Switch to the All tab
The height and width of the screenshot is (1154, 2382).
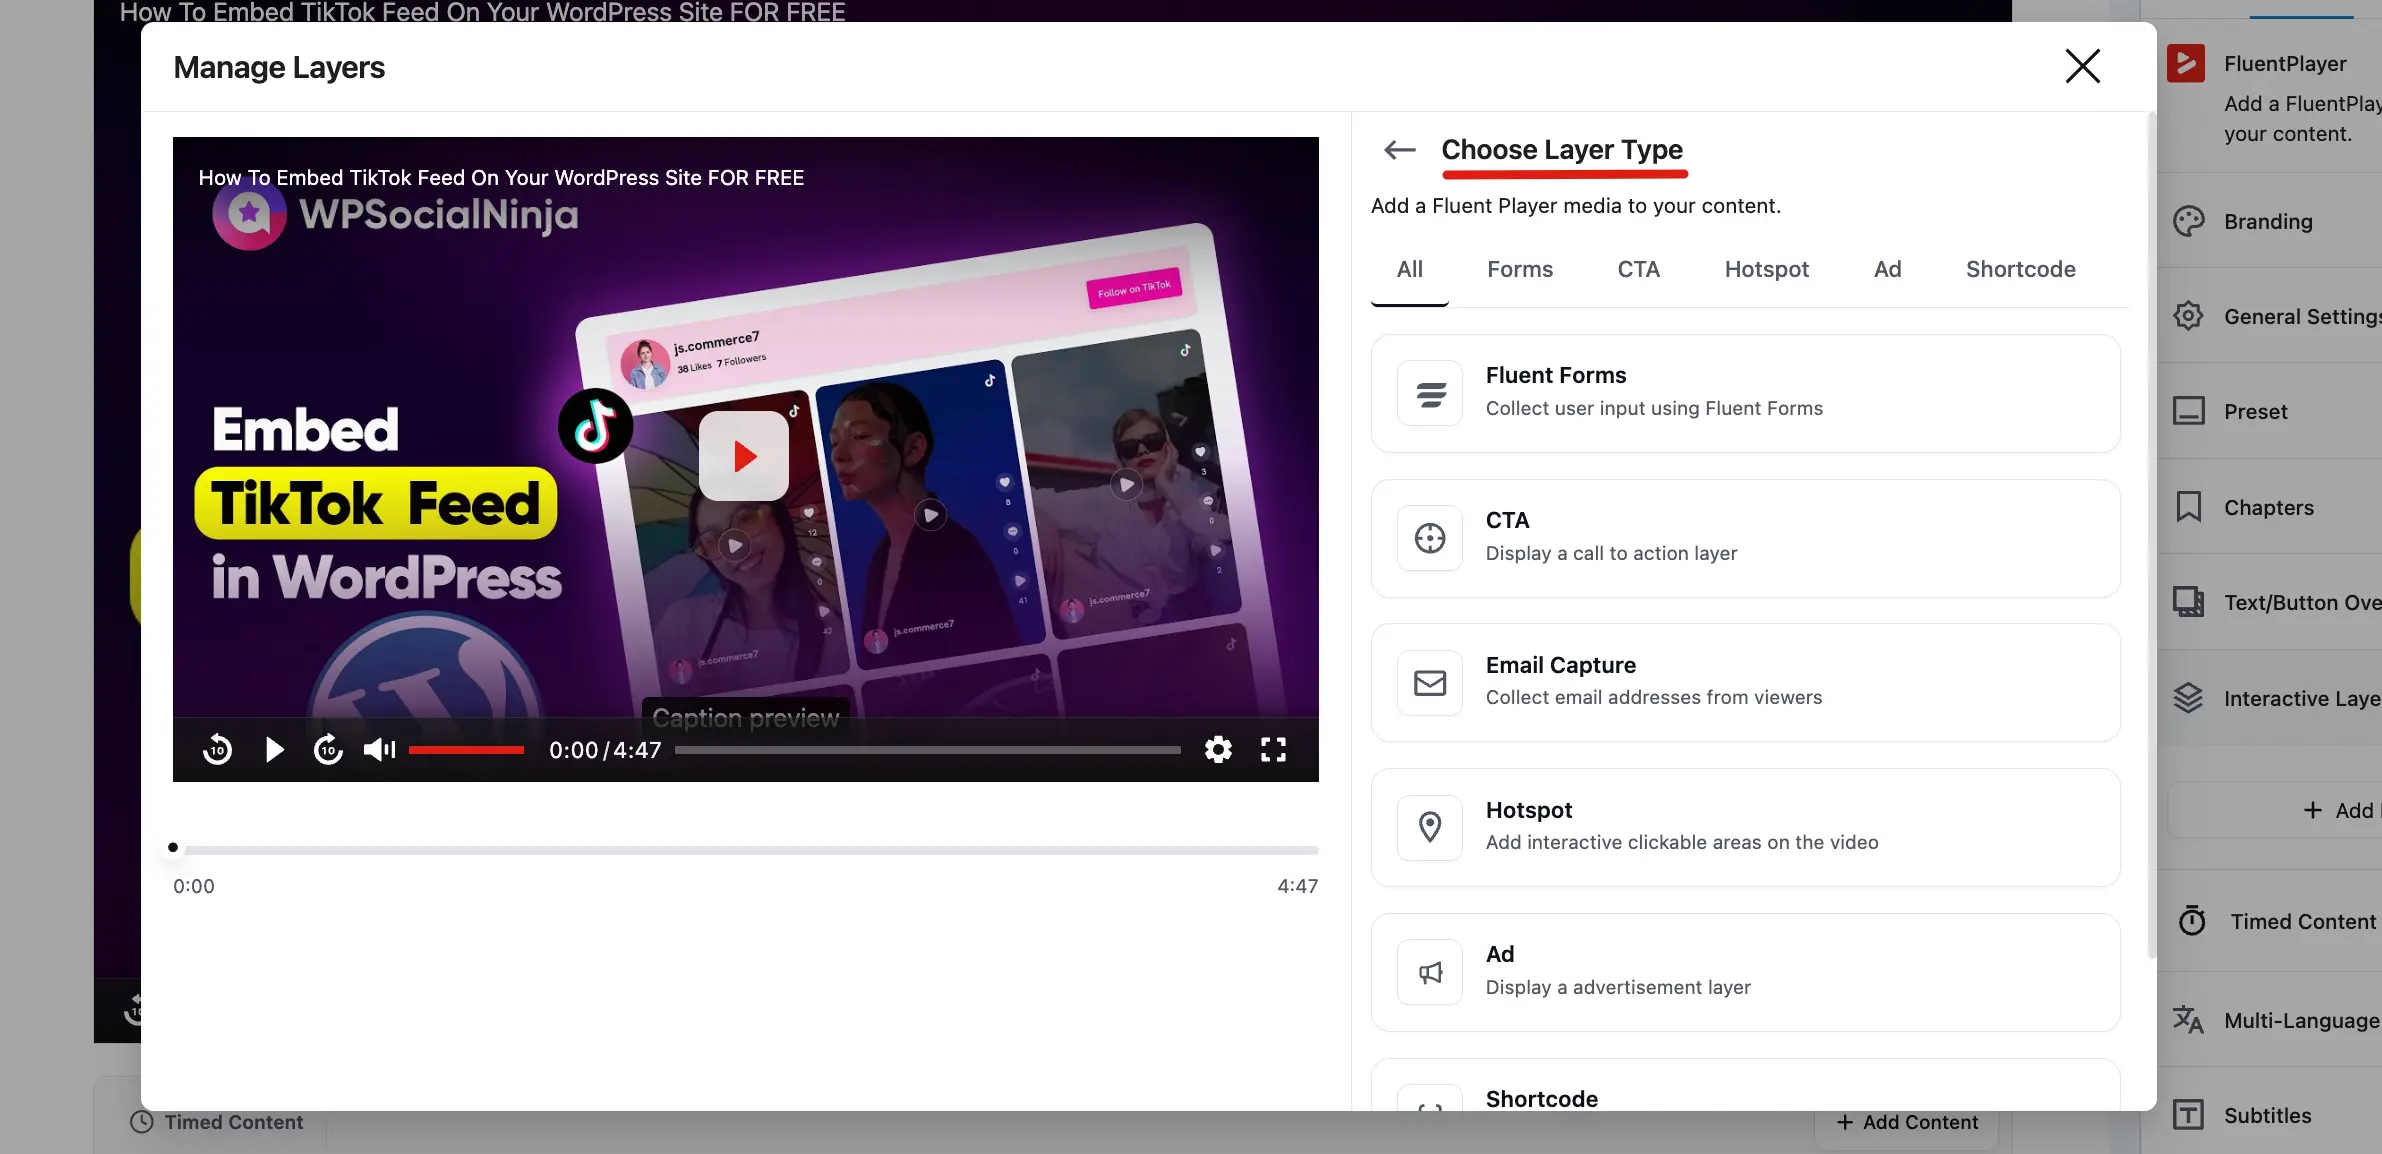(1410, 269)
